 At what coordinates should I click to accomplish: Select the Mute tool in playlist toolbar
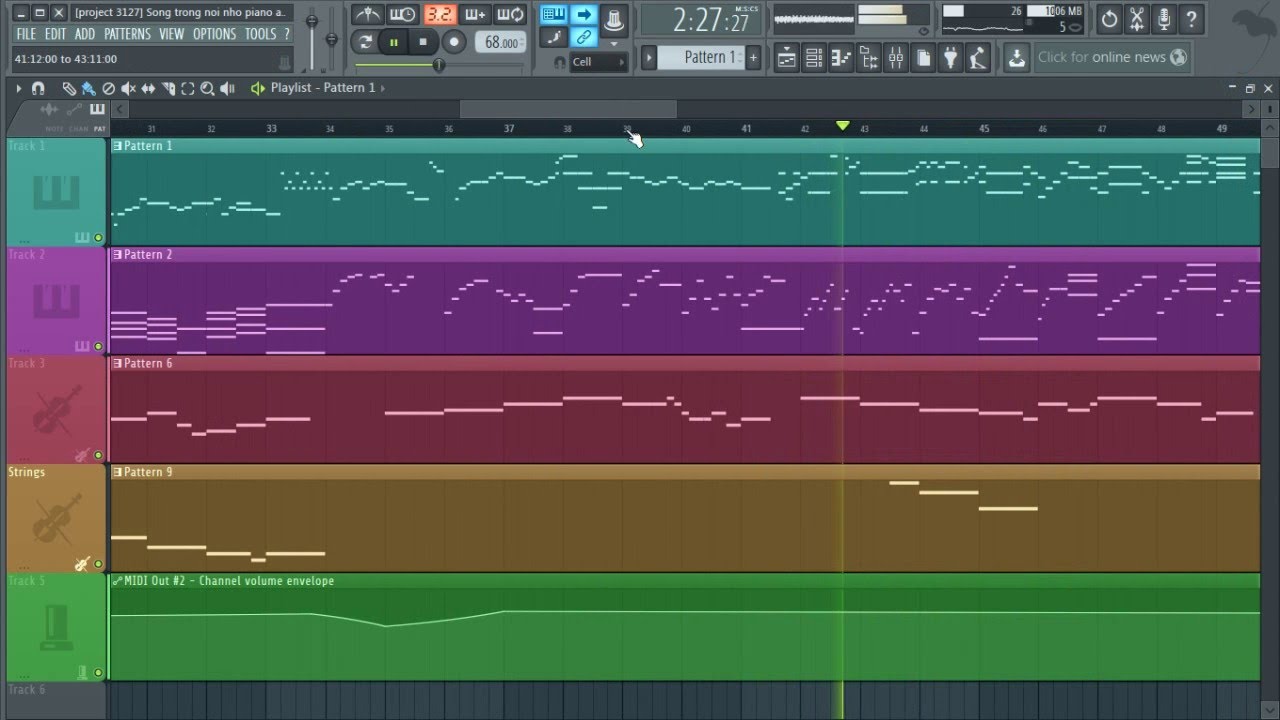click(x=128, y=88)
